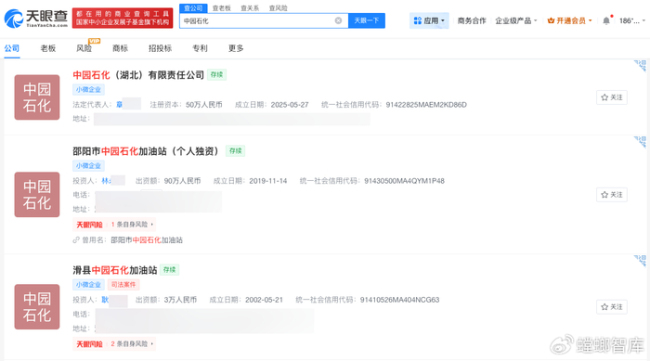Select the 查老板 search tab

point(221,8)
